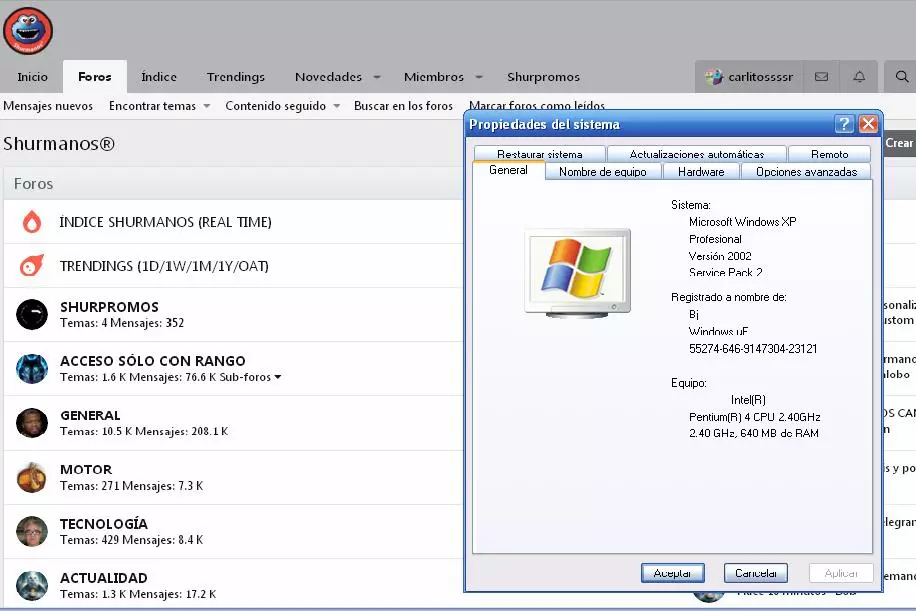Click the Foros section header
The image size is (916, 611).
[33, 184]
